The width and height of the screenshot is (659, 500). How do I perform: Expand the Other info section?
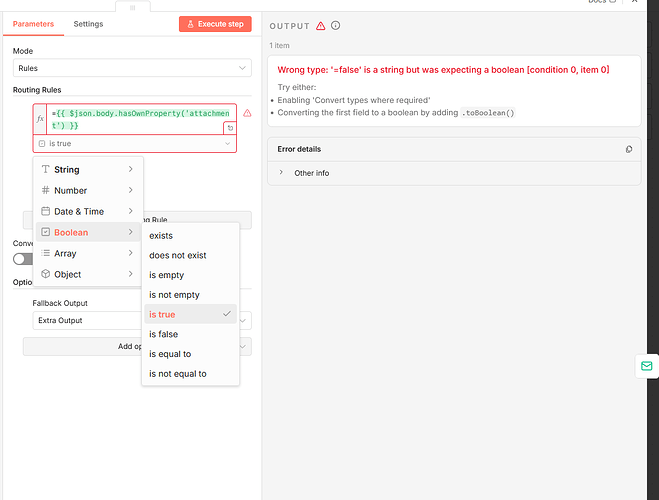[x=311, y=173]
